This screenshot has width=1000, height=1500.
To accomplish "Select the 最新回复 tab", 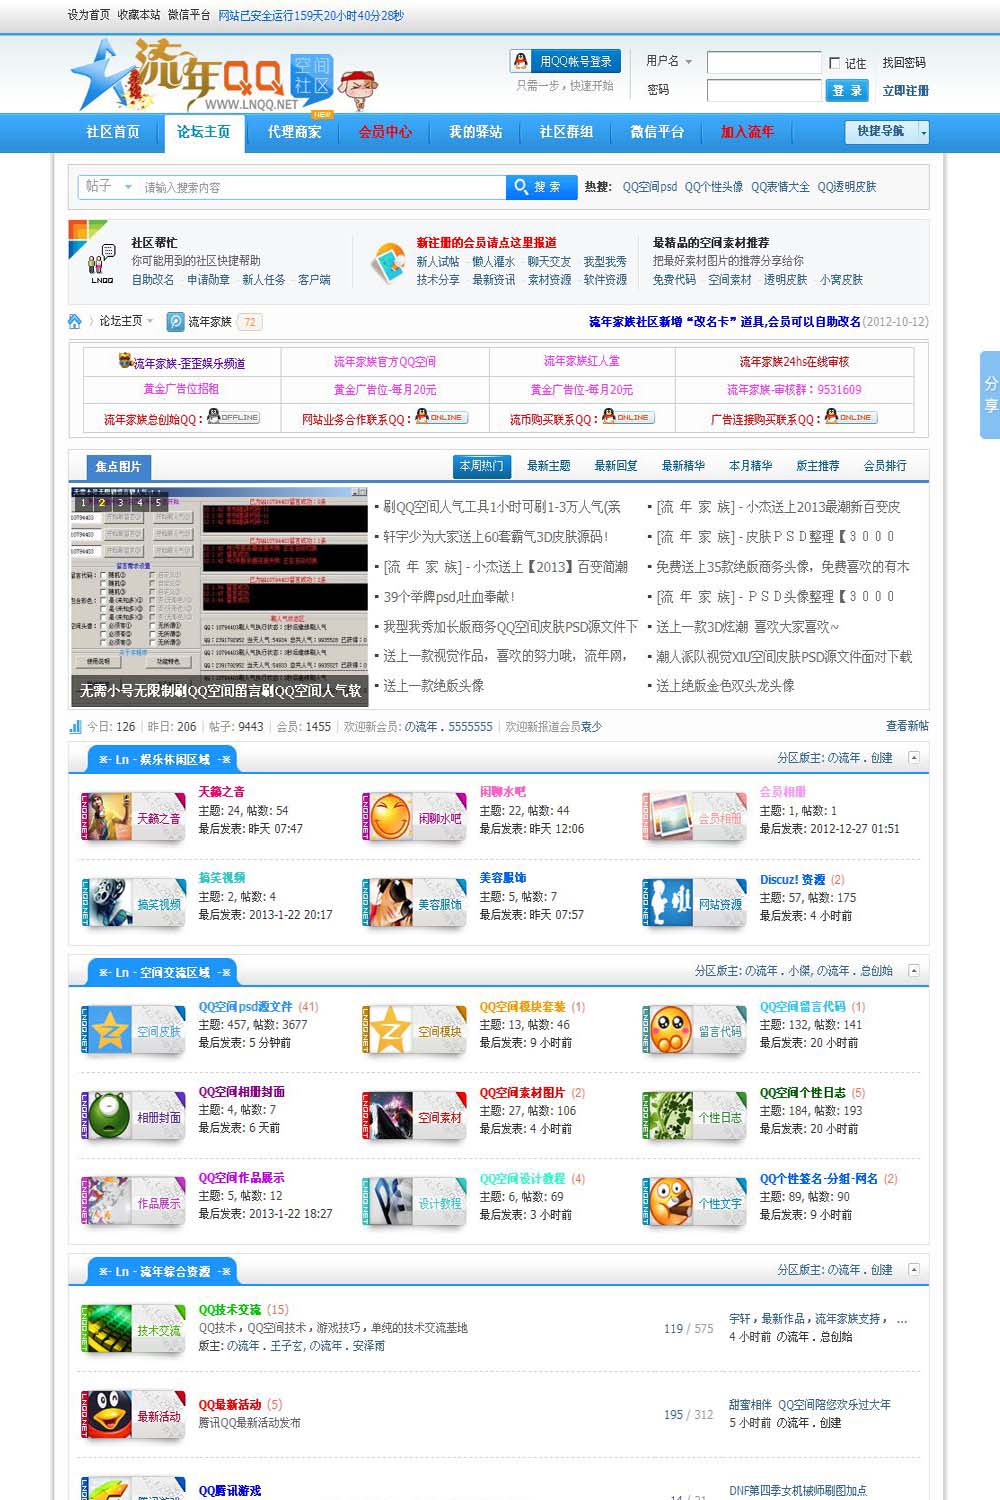I will tap(616, 466).
